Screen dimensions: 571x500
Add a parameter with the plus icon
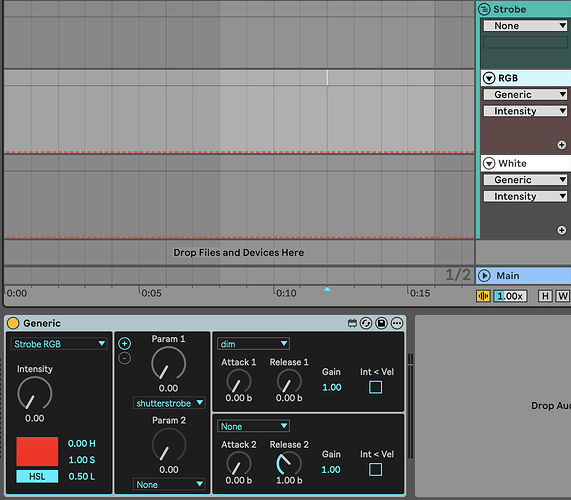pos(125,343)
